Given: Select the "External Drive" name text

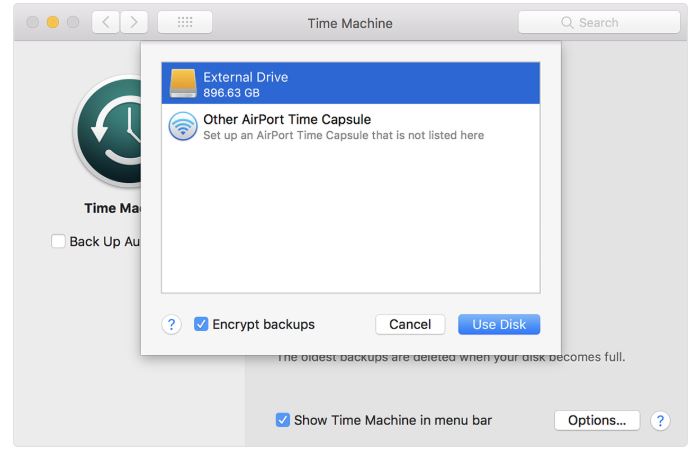Looking at the screenshot, I should click(246, 77).
